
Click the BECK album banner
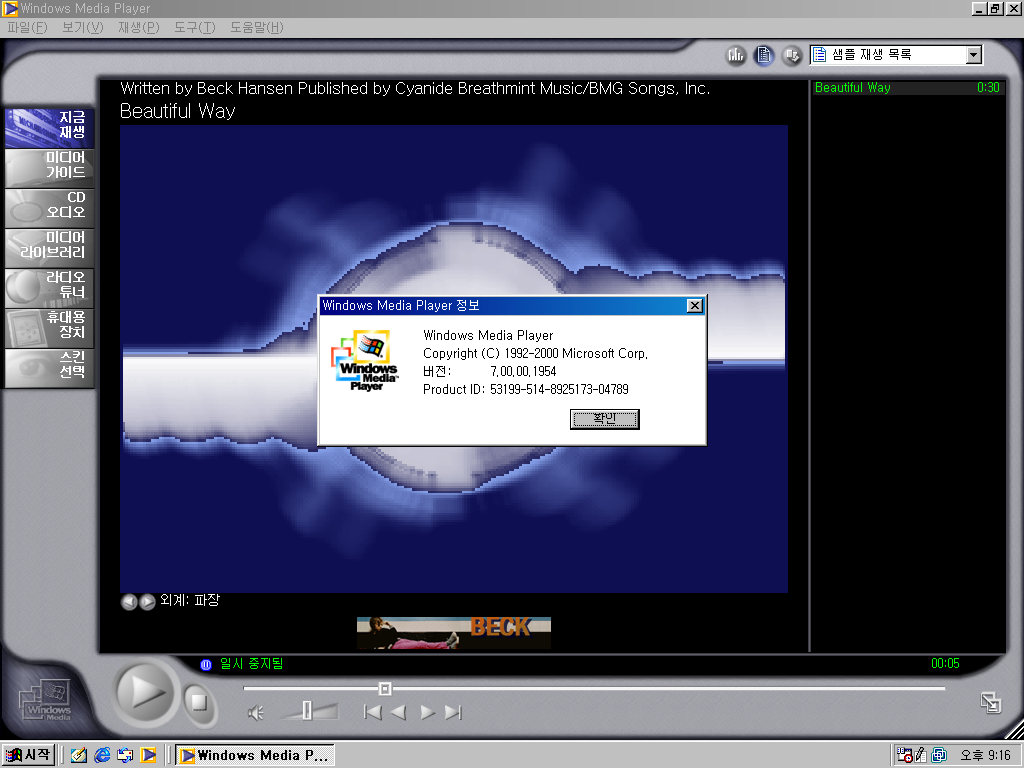(x=453, y=633)
